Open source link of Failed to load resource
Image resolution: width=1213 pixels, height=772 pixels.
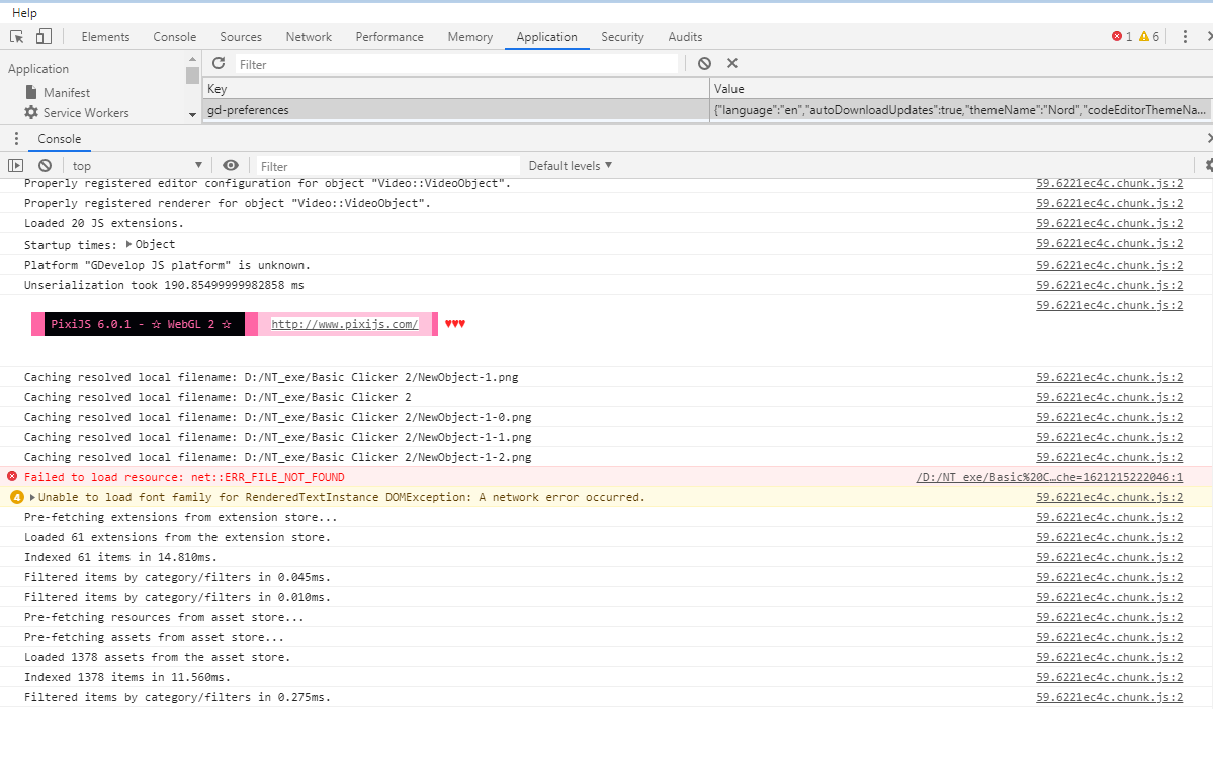1050,477
